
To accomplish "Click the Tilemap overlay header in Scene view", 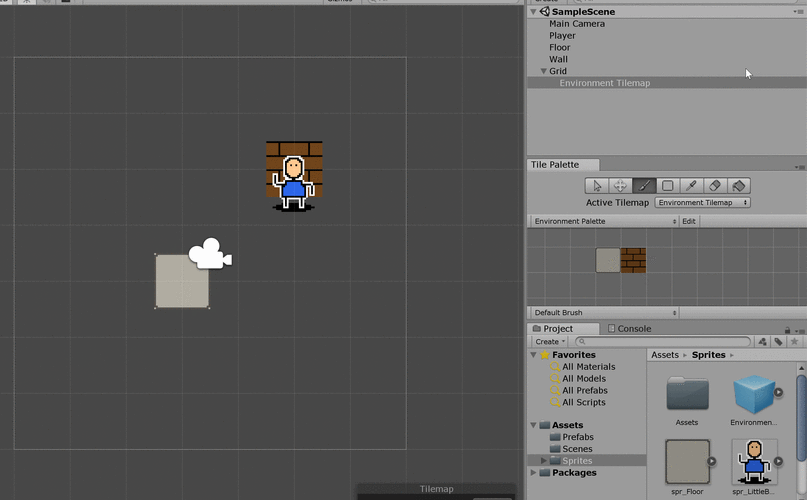I will [436, 489].
